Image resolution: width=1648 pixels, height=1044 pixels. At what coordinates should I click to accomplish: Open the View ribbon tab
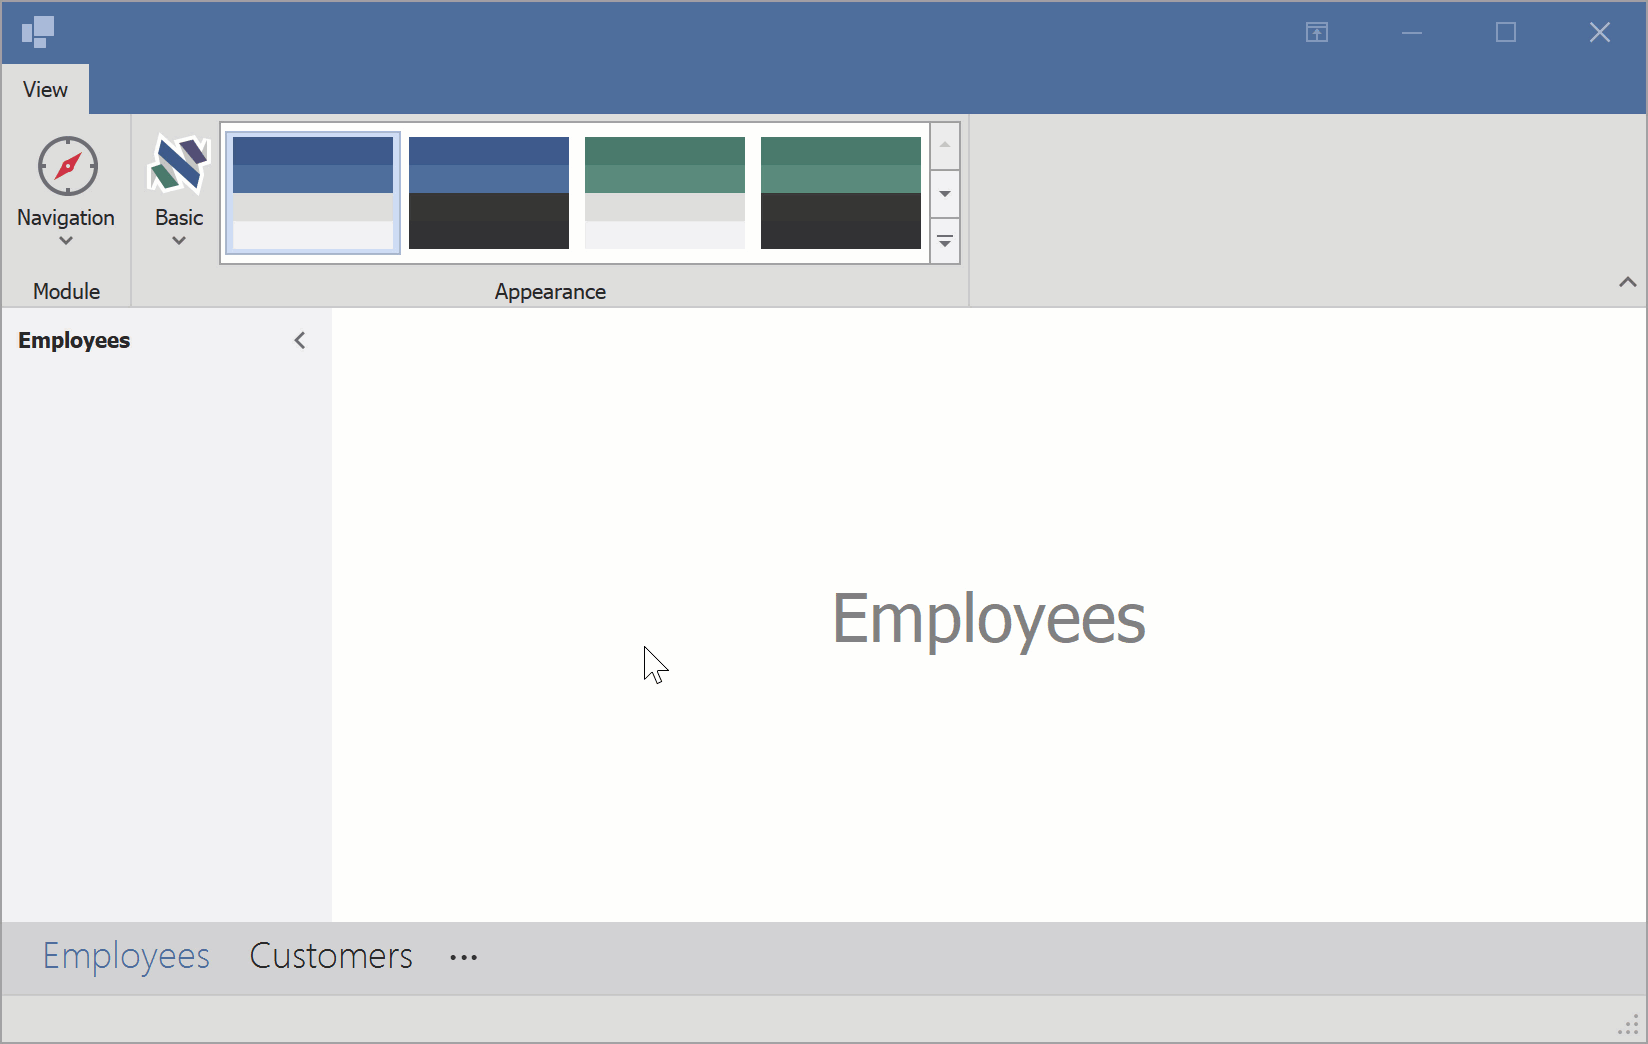(x=45, y=90)
